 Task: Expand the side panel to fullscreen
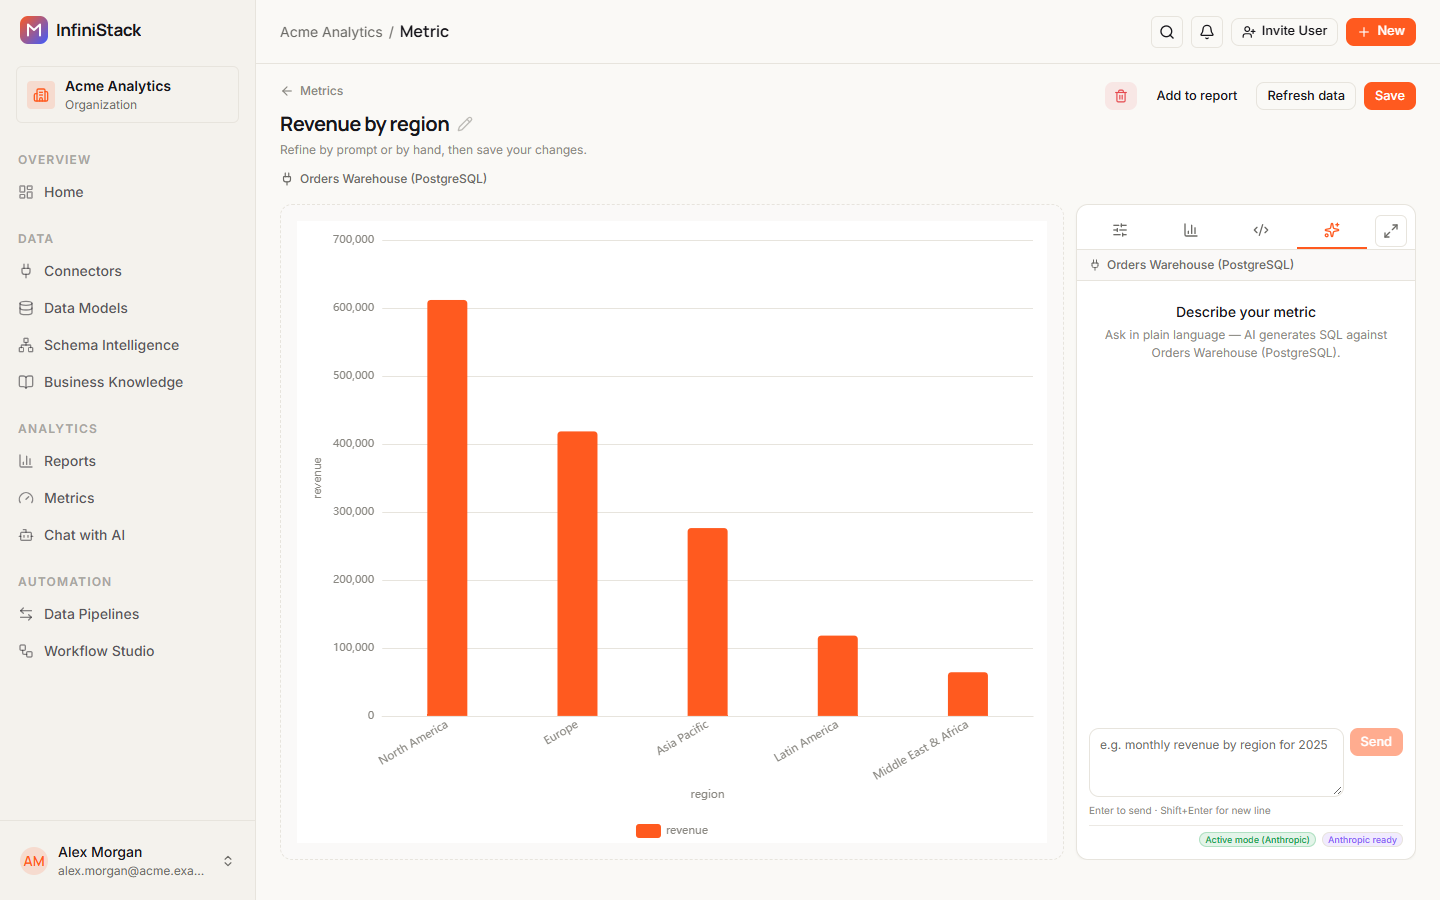[1391, 231]
